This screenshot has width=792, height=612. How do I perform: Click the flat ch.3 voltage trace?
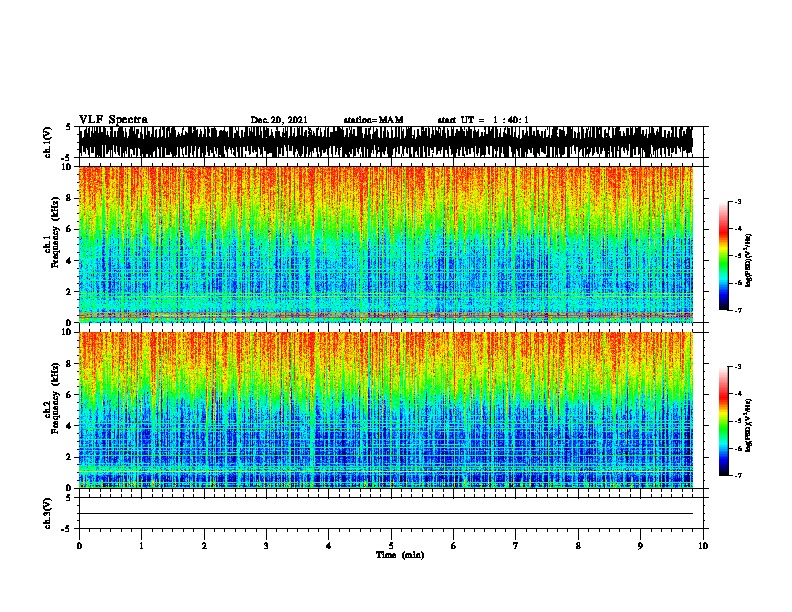[x=386, y=514]
